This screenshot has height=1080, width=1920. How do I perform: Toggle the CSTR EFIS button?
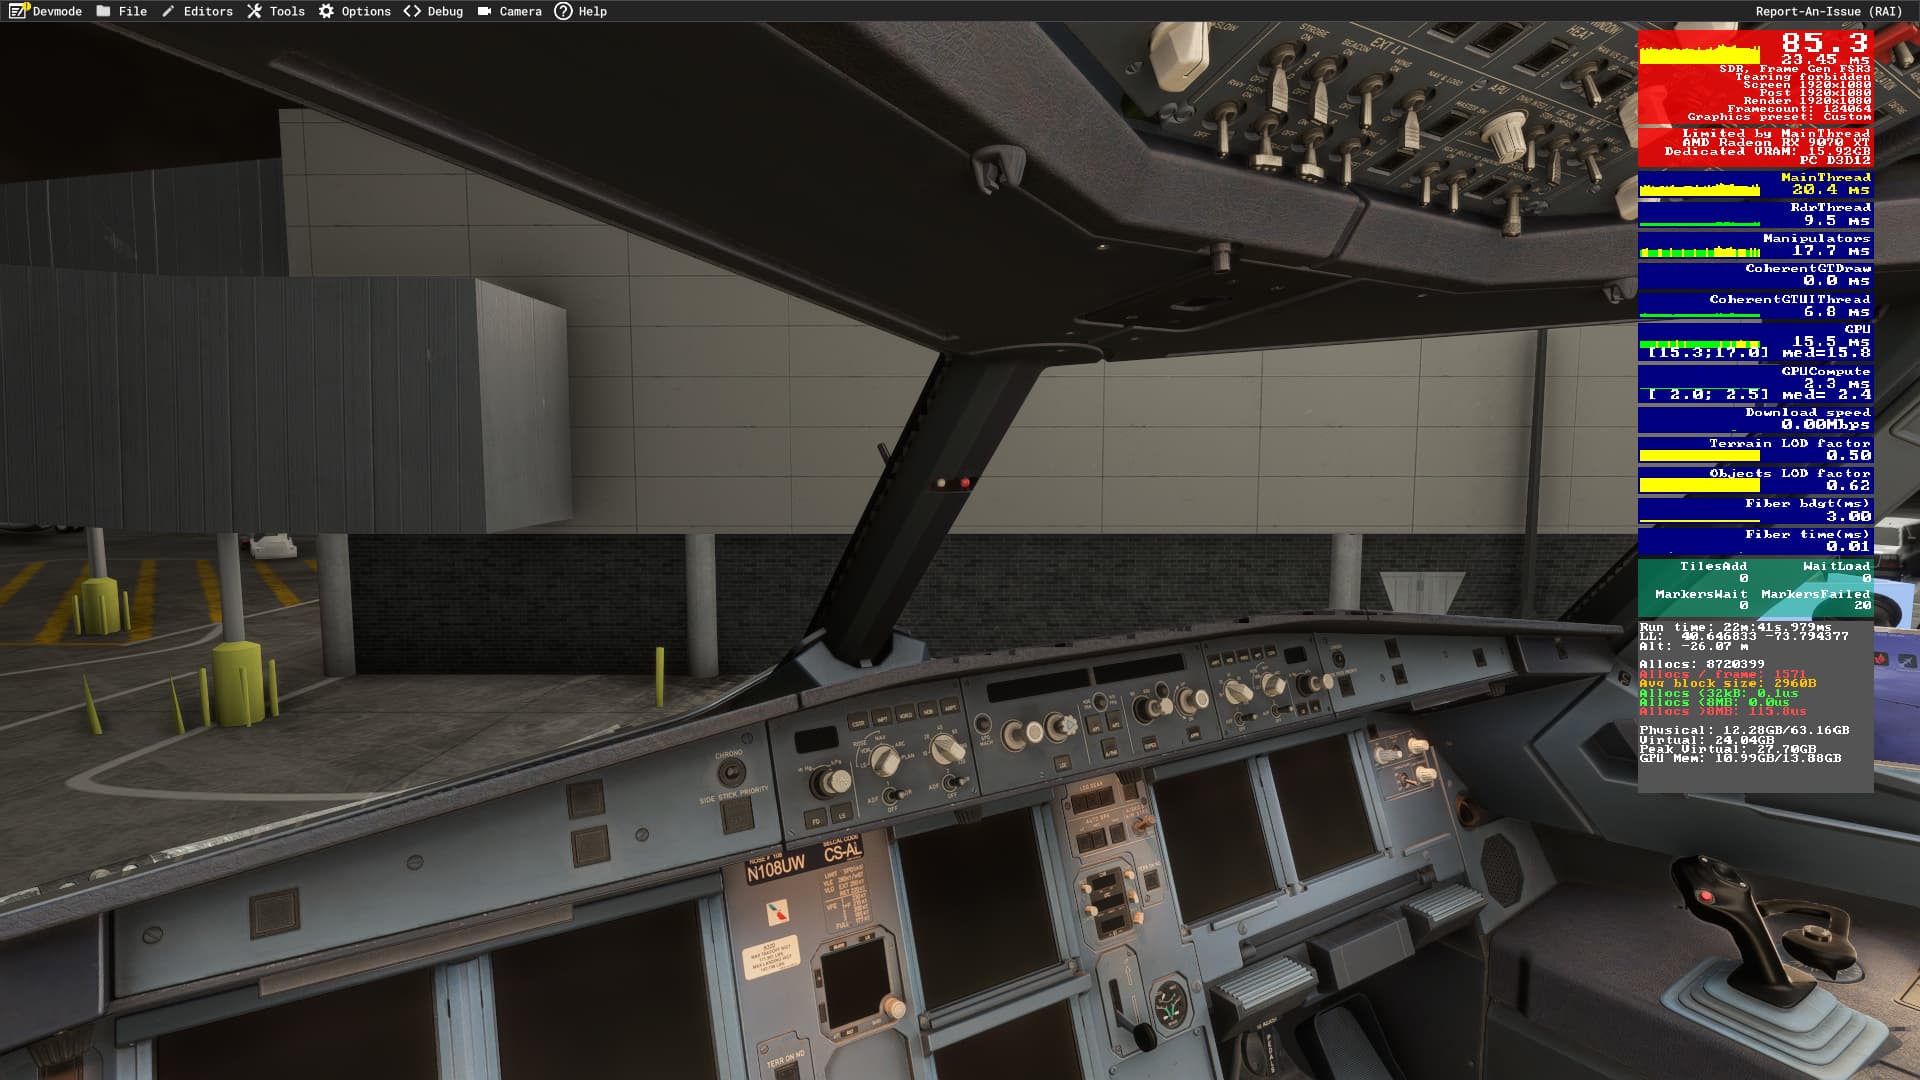pos(858,721)
